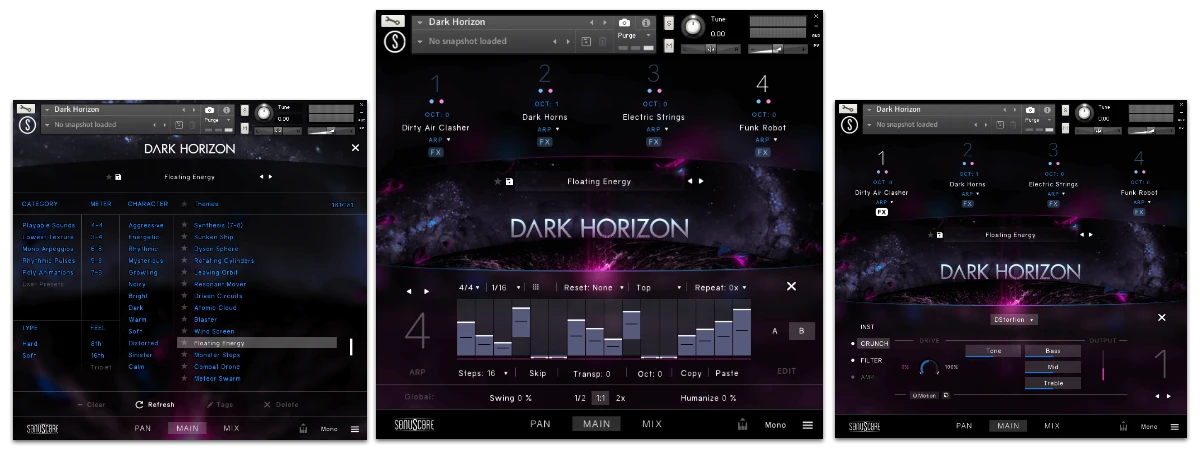Click the camera snapshot icon in the center window
This screenshot has height=450, width=1200.
point(624,22)
